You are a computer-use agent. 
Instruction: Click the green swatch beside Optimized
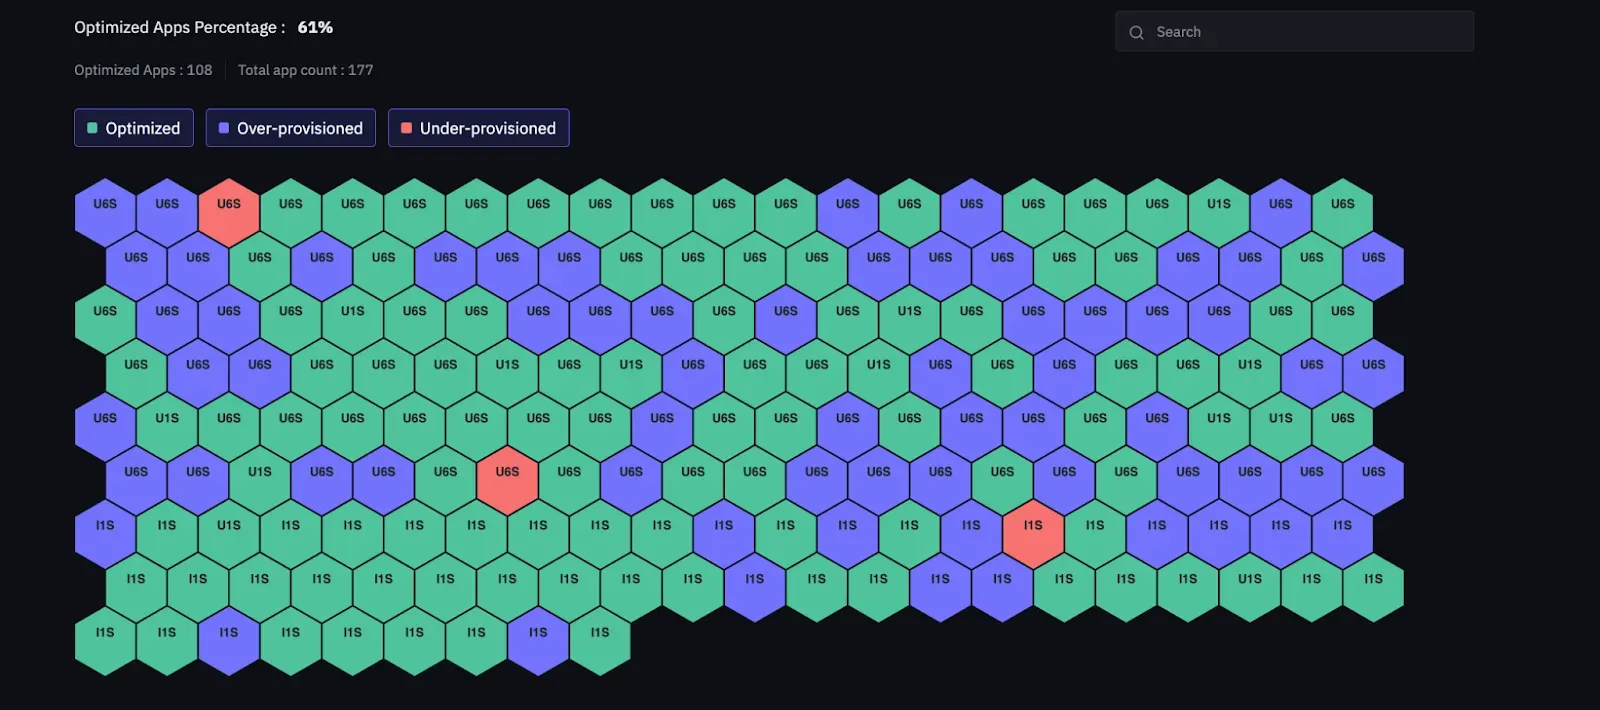(92, 128)
